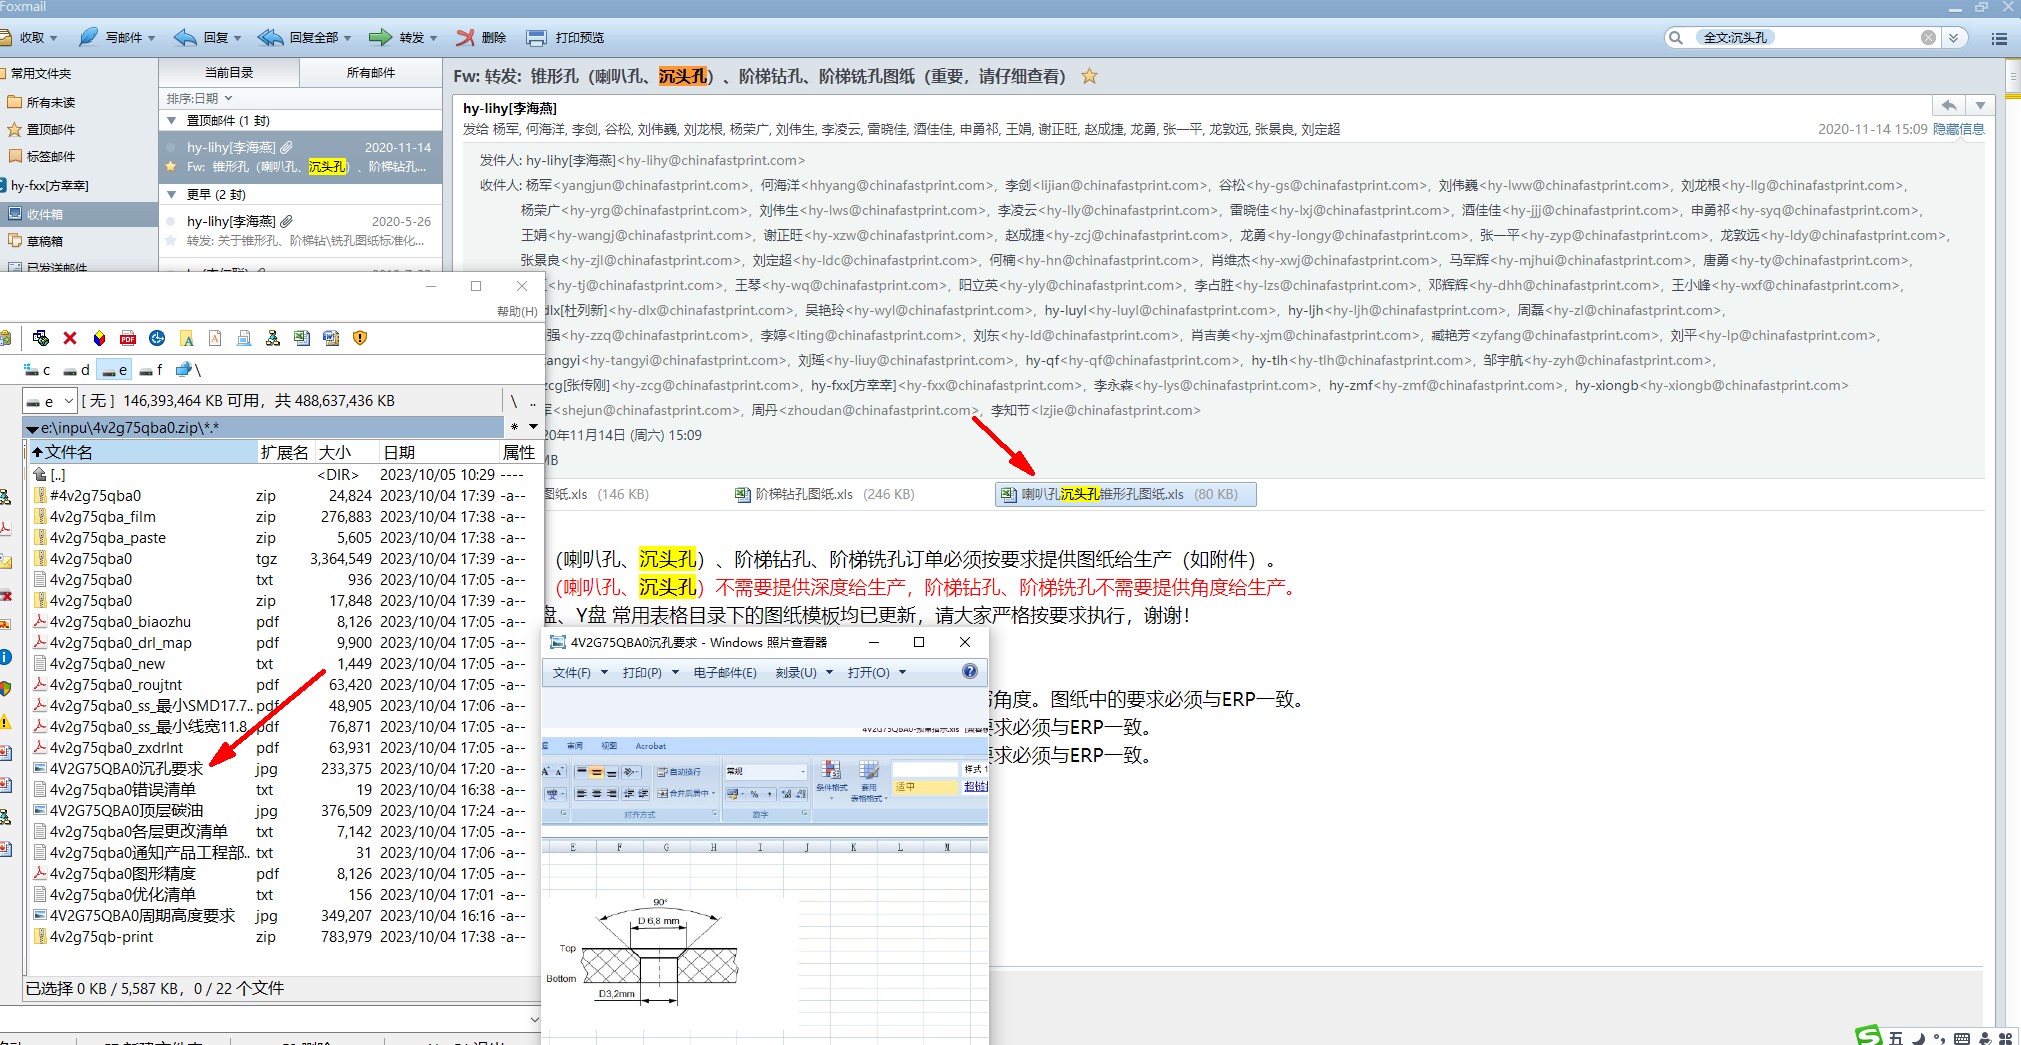This screenshot has width=2021, height=1045.
Task: Click the photo viewer help question icon
Action: tap(969, 672)
